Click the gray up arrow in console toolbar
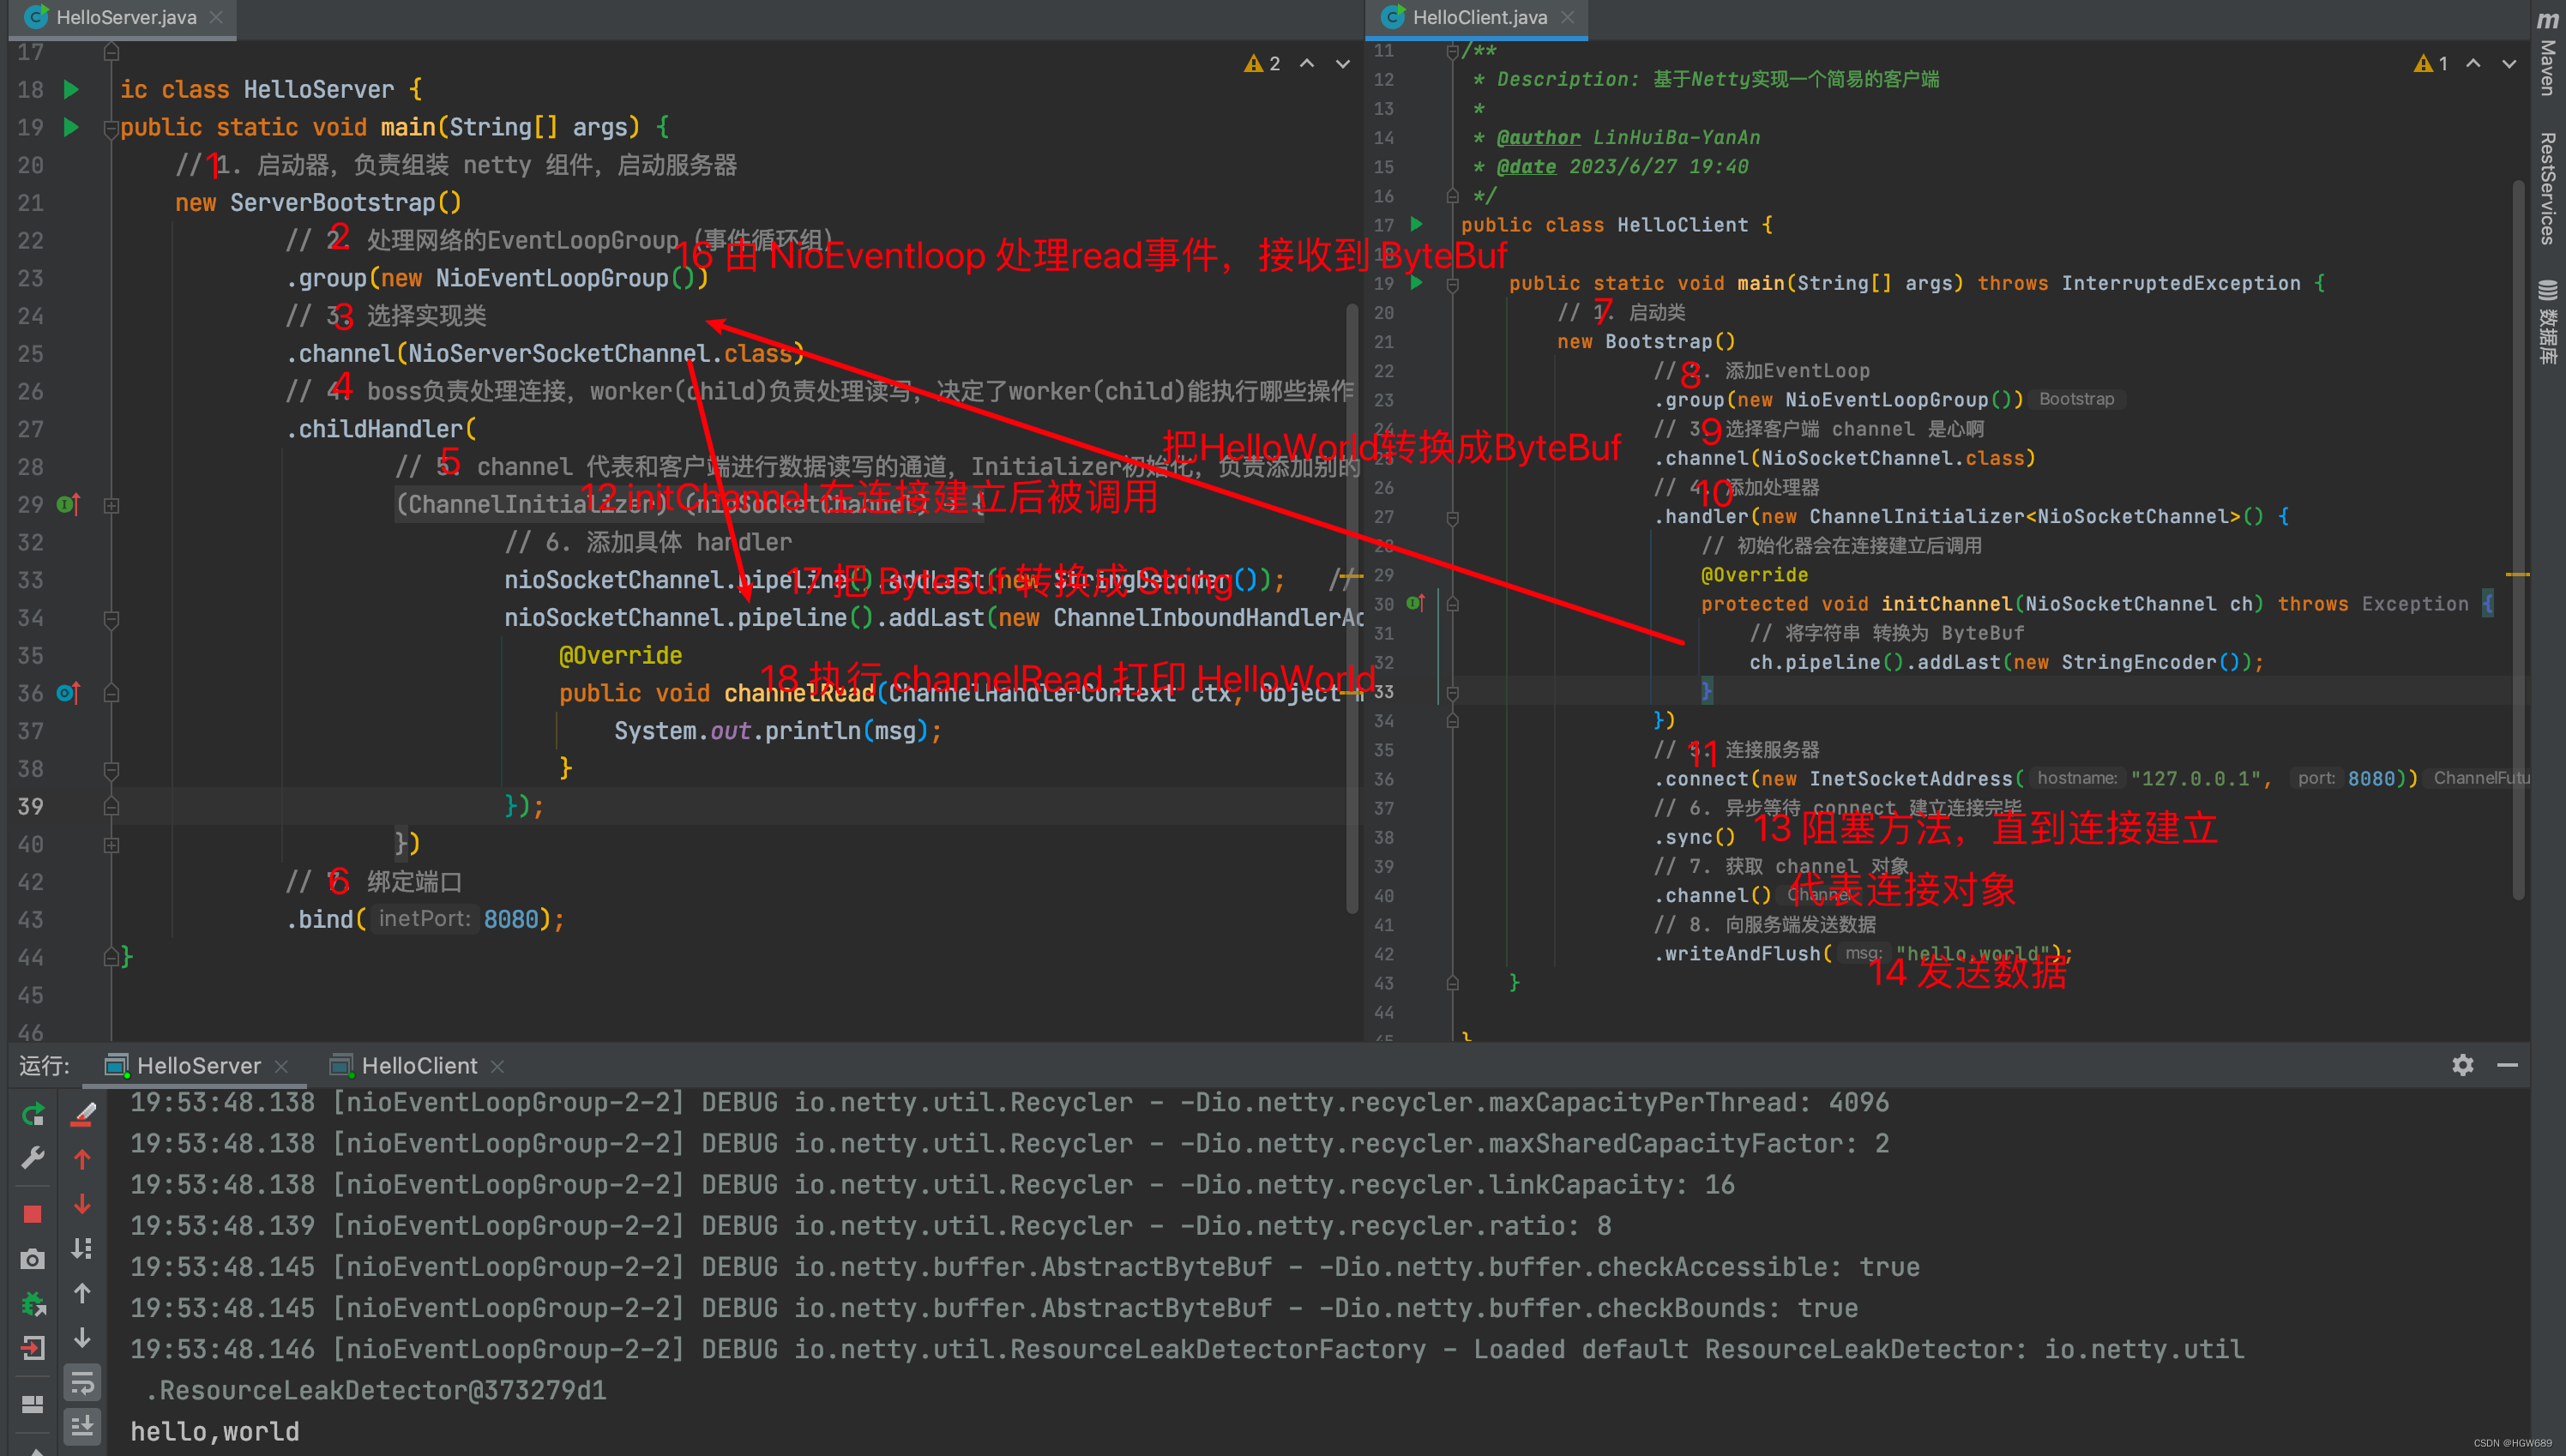 pos(83,1293)
